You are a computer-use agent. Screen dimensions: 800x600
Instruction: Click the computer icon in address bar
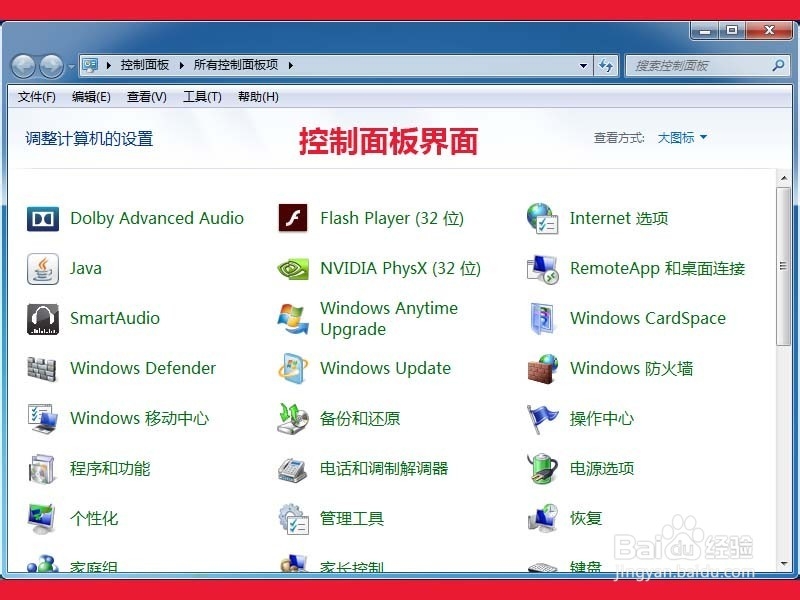point(90,65)
